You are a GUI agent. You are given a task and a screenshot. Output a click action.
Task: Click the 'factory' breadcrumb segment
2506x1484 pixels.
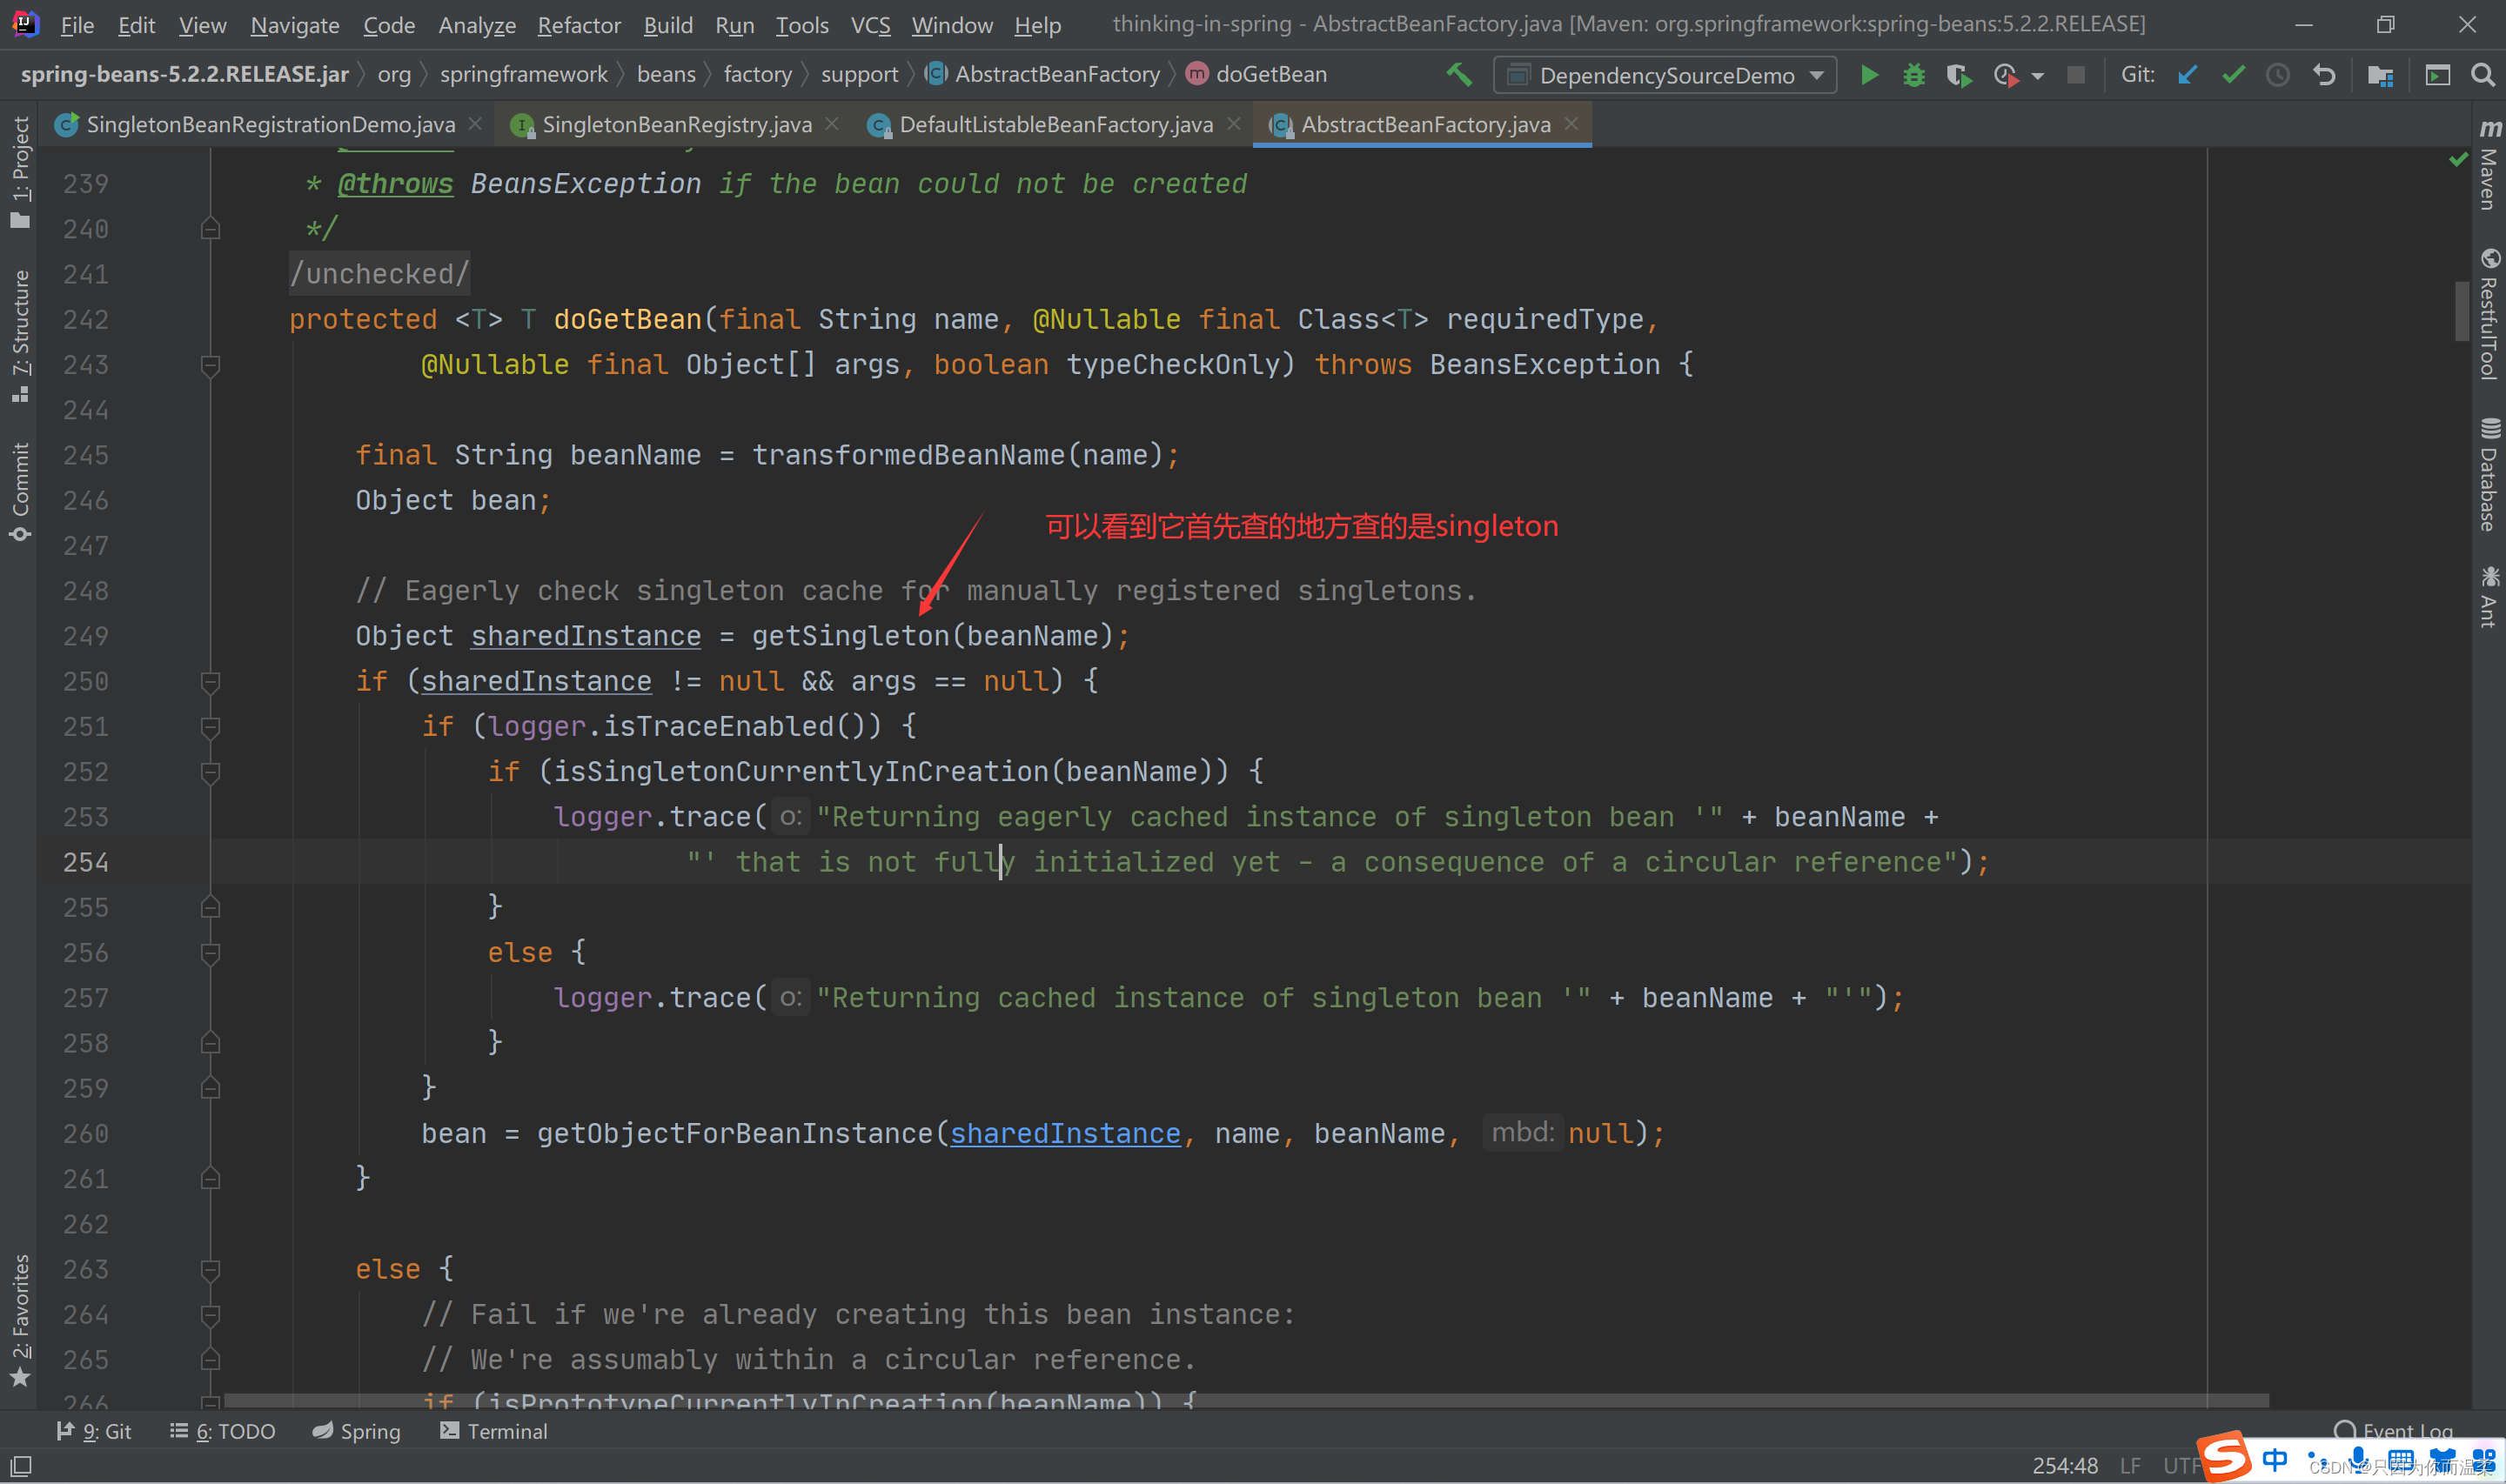click(757, 74)
